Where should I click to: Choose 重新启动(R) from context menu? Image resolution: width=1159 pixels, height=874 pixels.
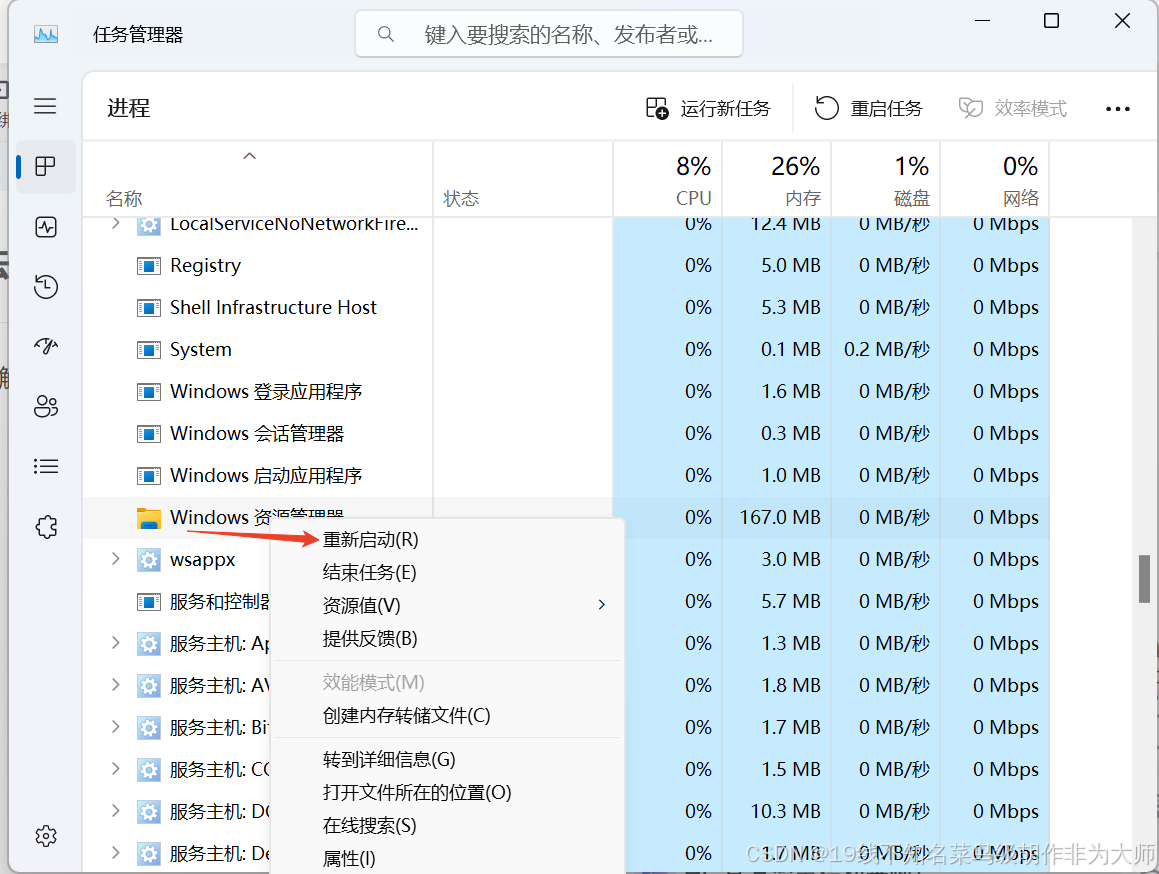pyautogui.click(x=447, y=540)
